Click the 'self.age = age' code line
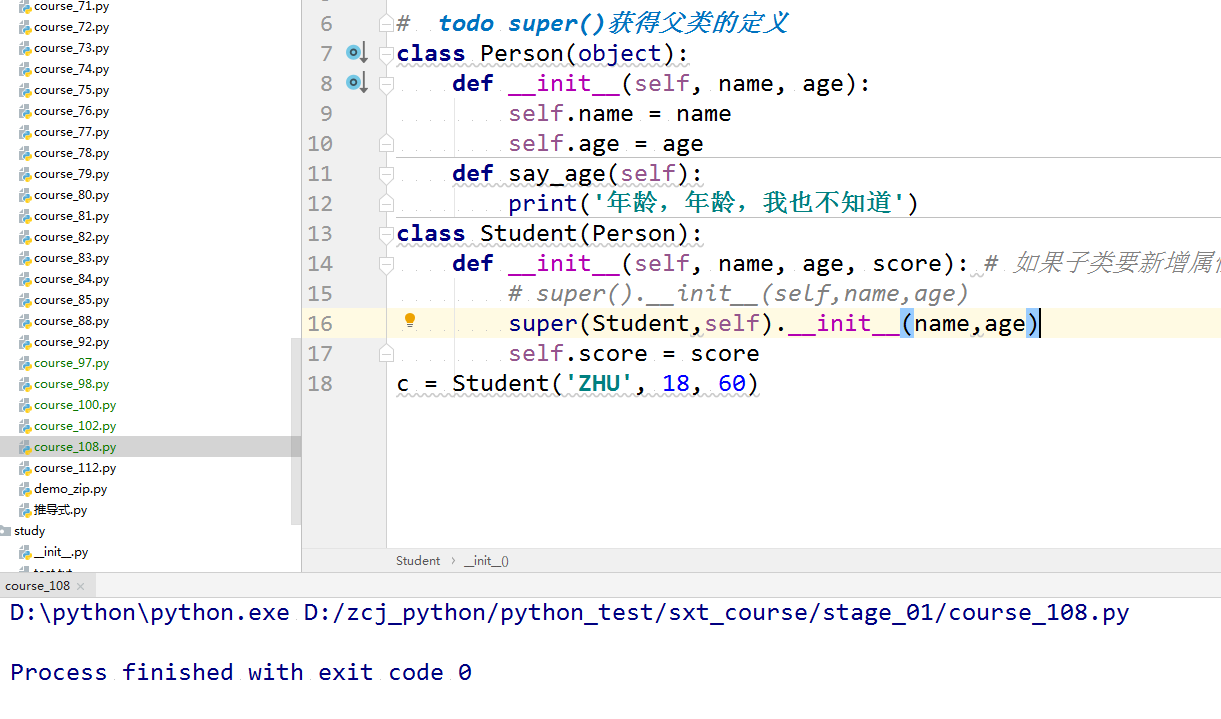Screen dimensions: 1221x719 coord(605,143)
